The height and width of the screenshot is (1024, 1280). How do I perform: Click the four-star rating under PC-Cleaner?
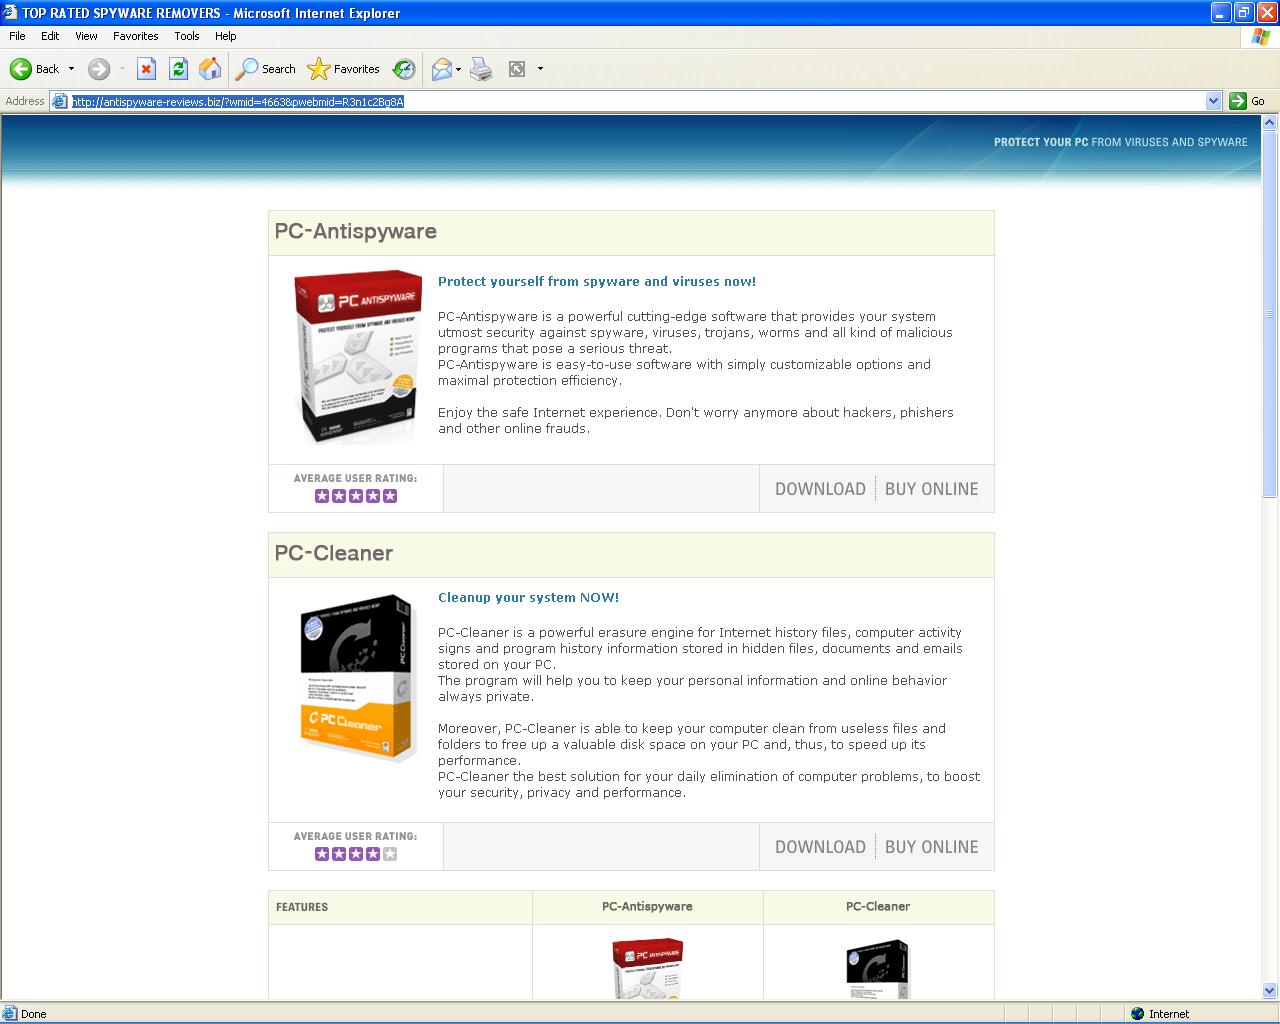pyautogui.click(x=356, y=854)
